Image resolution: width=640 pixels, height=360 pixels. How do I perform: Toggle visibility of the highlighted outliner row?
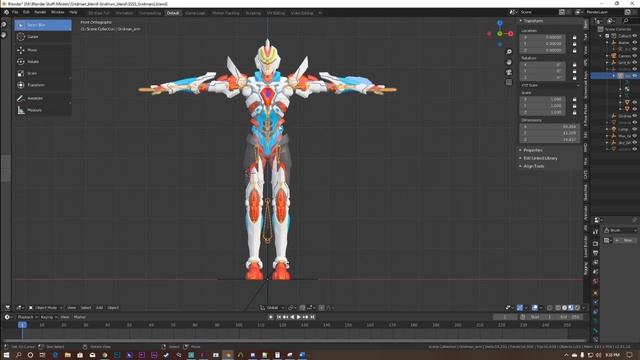[x=635, y=76]
